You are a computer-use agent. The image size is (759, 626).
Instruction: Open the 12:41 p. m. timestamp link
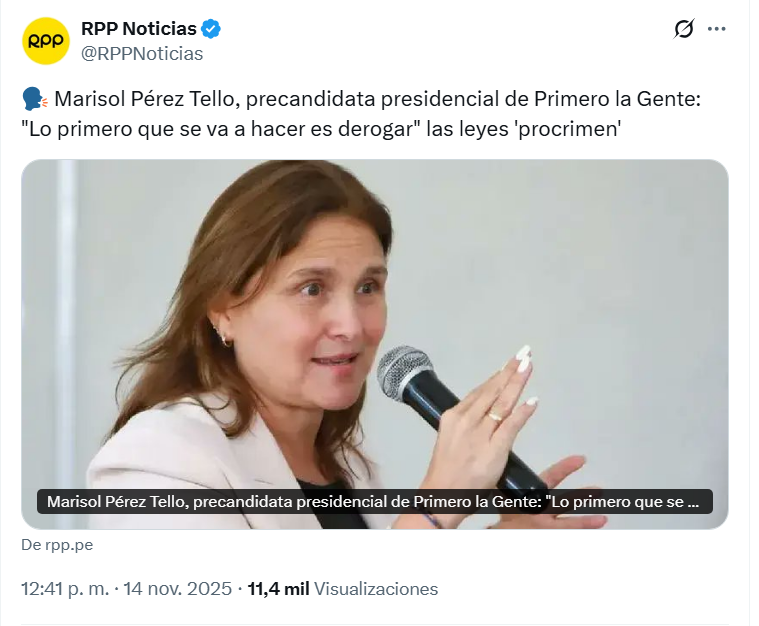click(65, 589)
